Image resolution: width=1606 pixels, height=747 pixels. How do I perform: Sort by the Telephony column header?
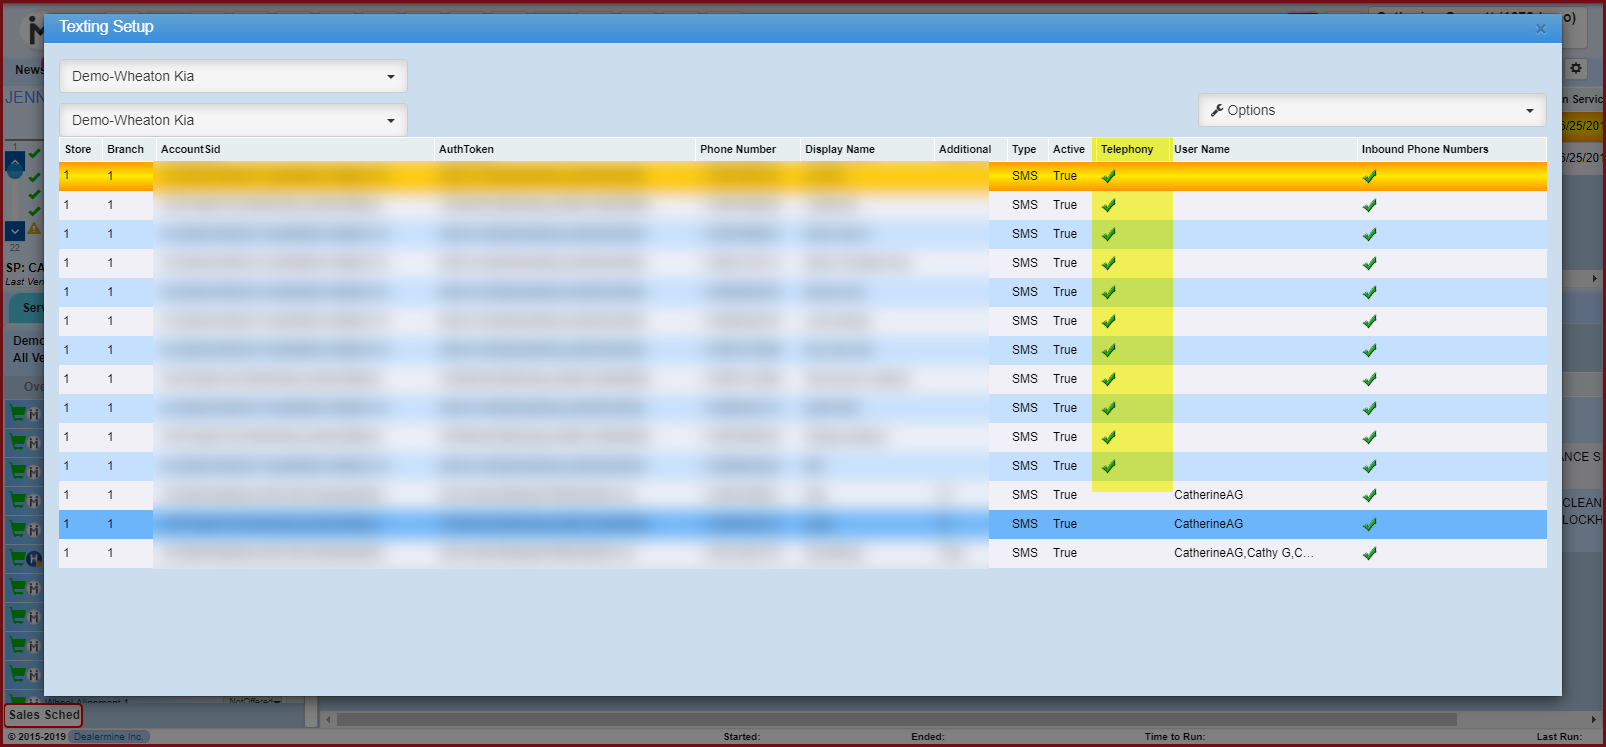tap(1127, 149)
